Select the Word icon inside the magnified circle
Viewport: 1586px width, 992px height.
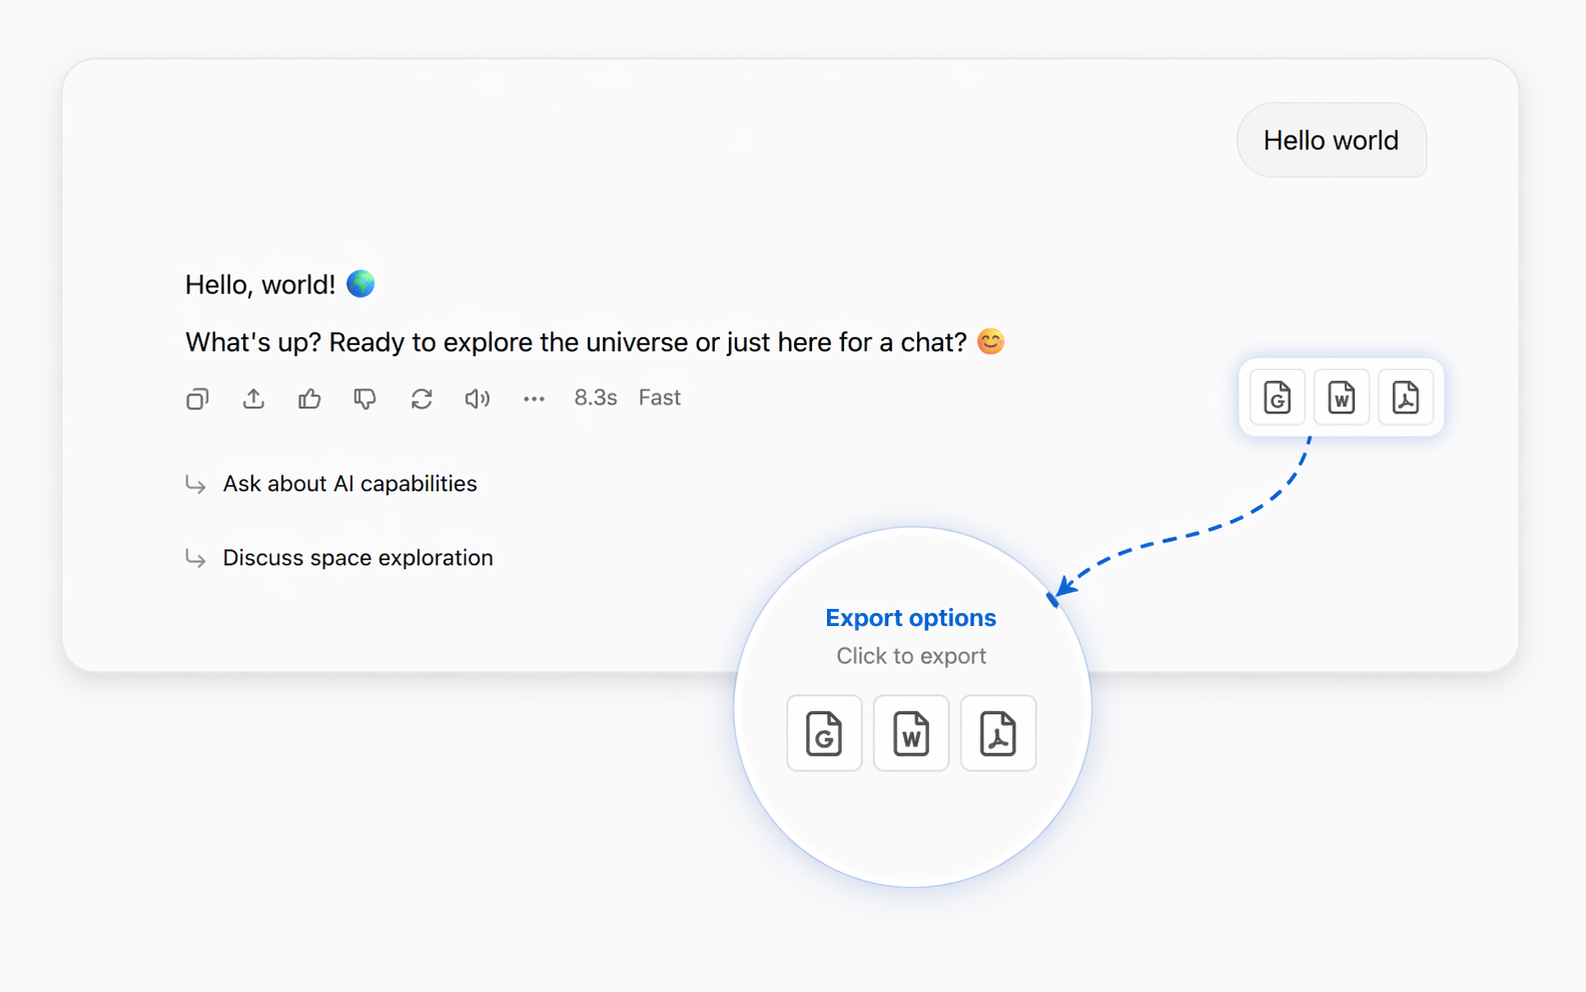coord(911,733)
